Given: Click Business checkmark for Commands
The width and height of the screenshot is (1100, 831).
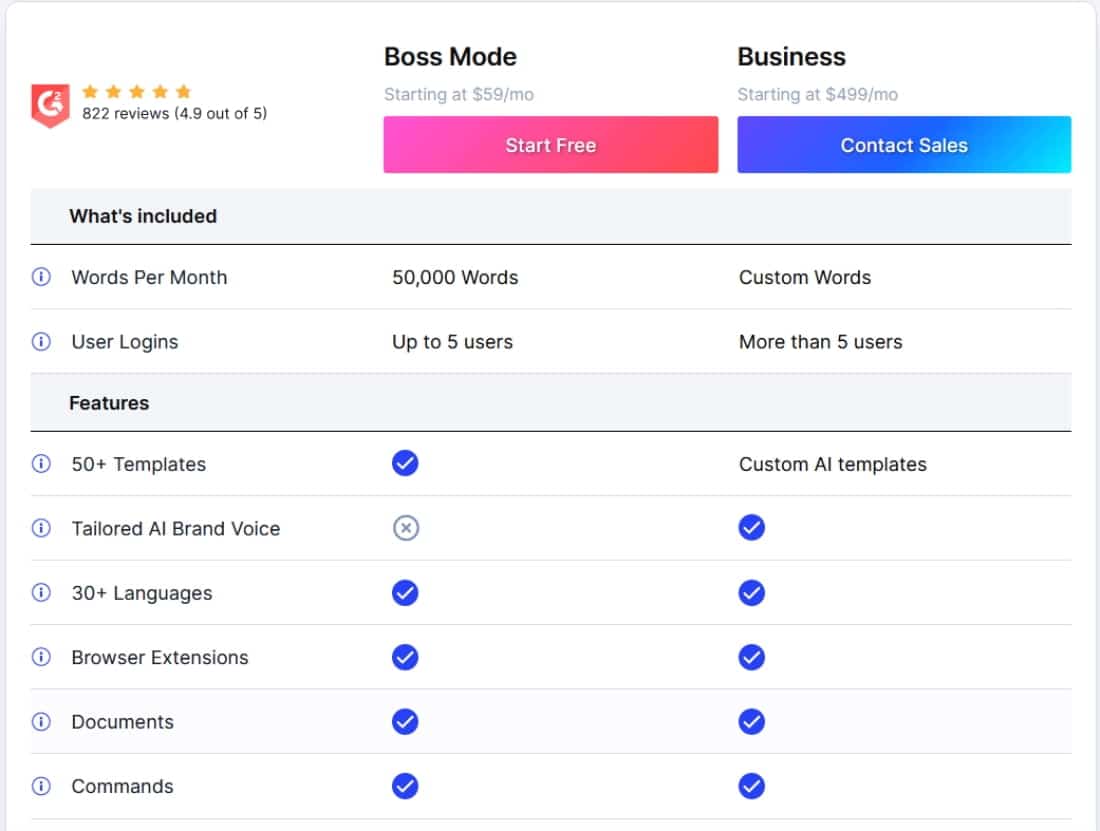Looking at the screenshot, I should [x=751, y=786].
